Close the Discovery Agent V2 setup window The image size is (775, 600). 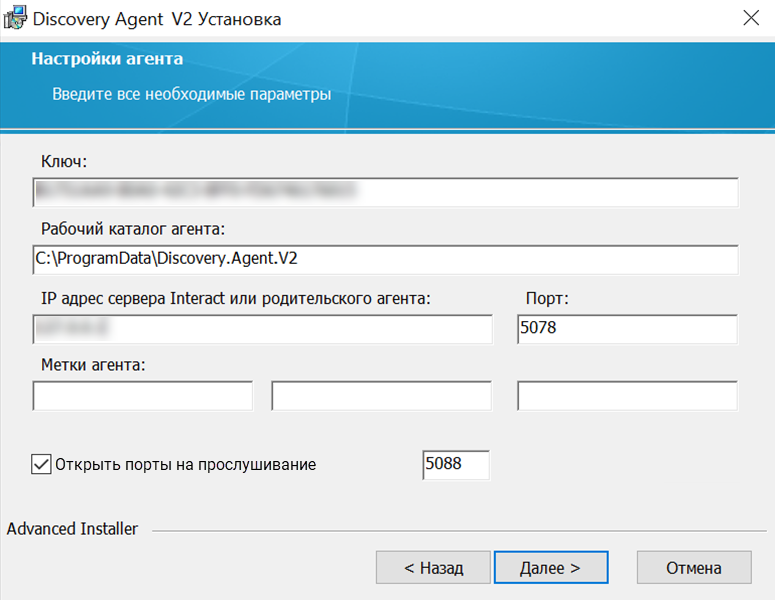(751, 18)
